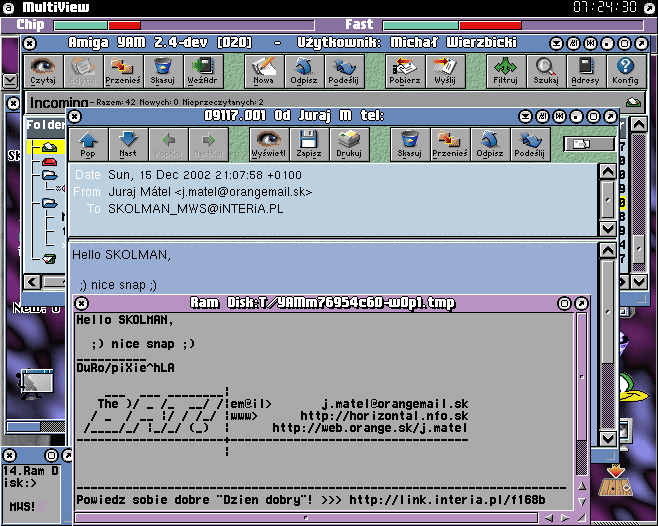Click Przenieś in main YAM toolbar
Image resolution: width=658 pixels, height=526 pixels.
tap(123, 71)
